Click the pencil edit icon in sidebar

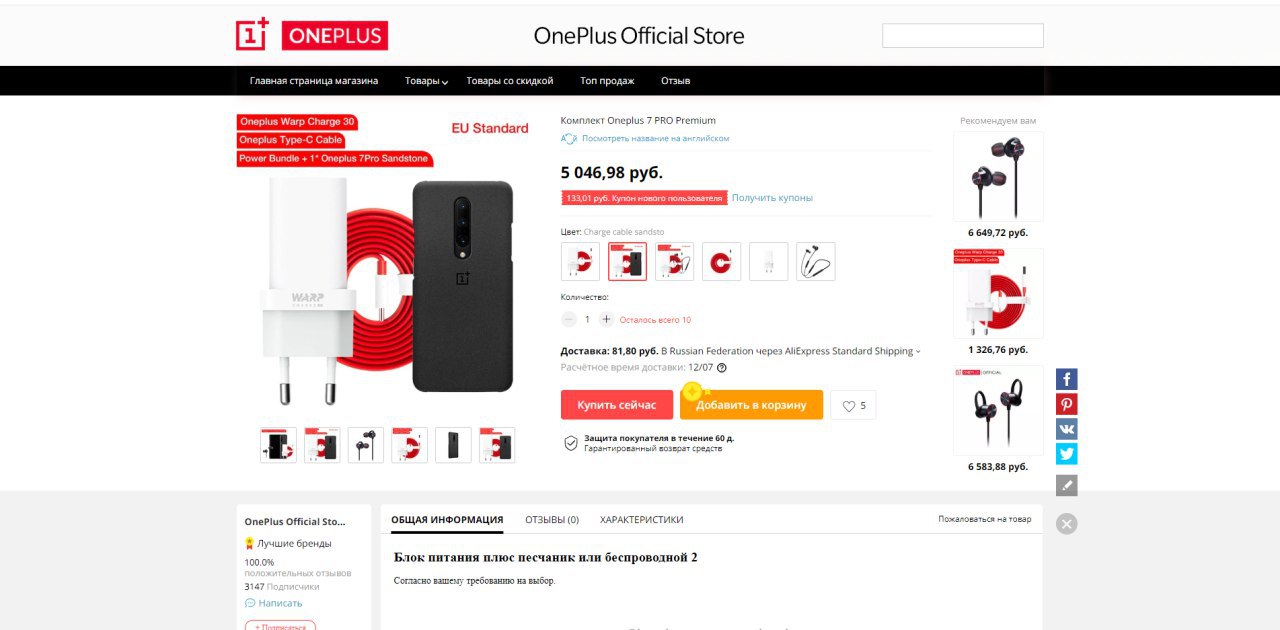click(1067, 485)
